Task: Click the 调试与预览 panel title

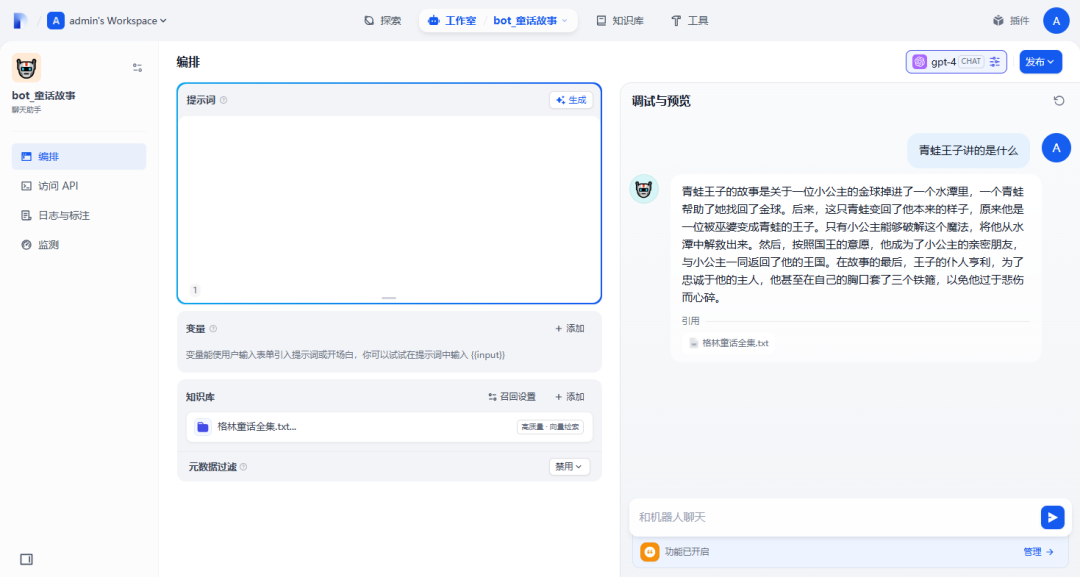Action: (x=661, y=101)
